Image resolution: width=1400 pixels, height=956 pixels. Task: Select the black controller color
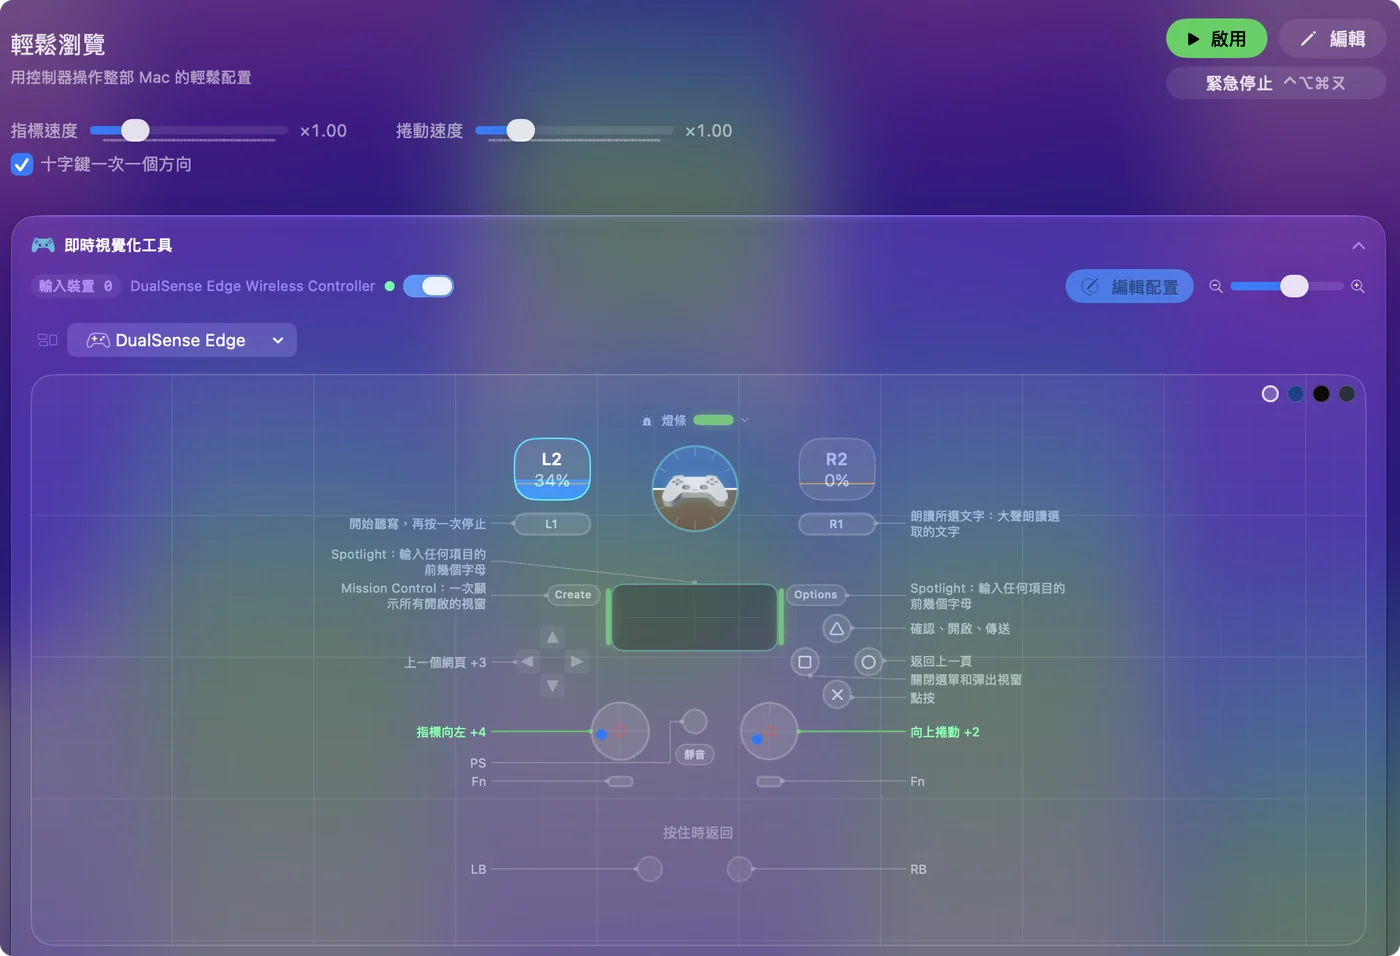(1321, 394)
